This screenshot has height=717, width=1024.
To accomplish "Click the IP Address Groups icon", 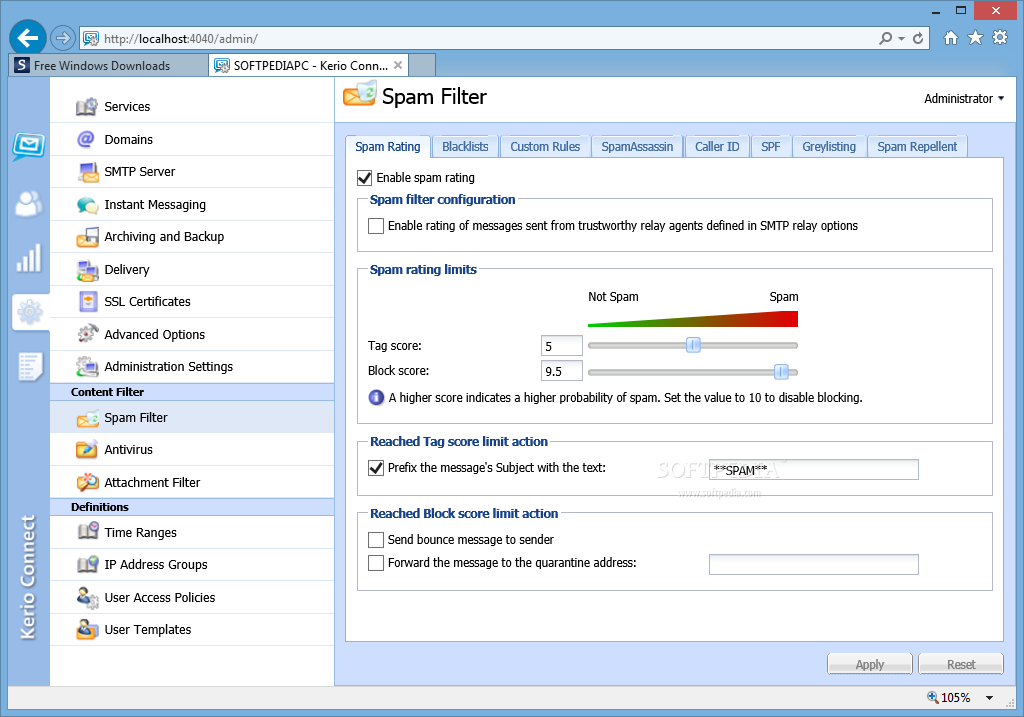I will 88,564.
